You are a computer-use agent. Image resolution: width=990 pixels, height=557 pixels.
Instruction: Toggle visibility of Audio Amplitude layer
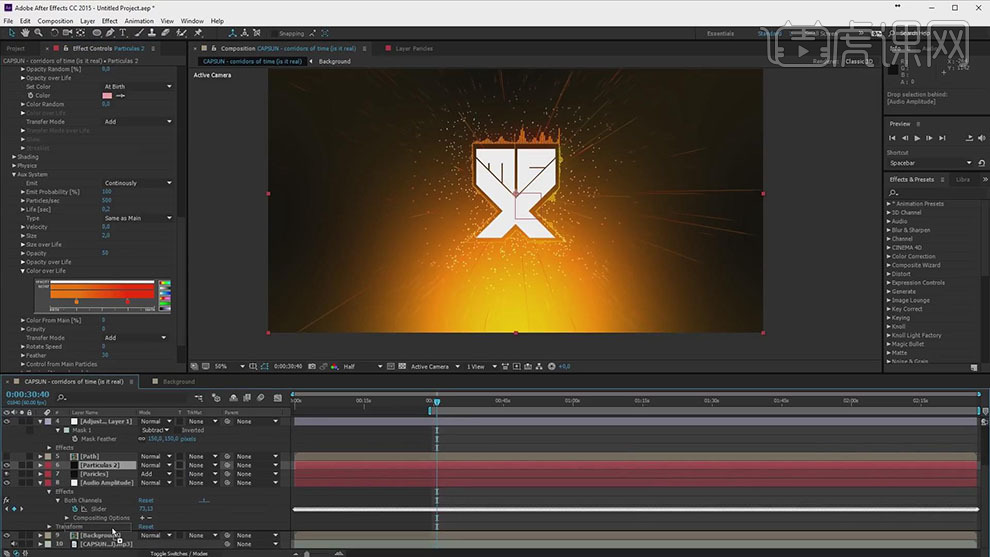7,483
